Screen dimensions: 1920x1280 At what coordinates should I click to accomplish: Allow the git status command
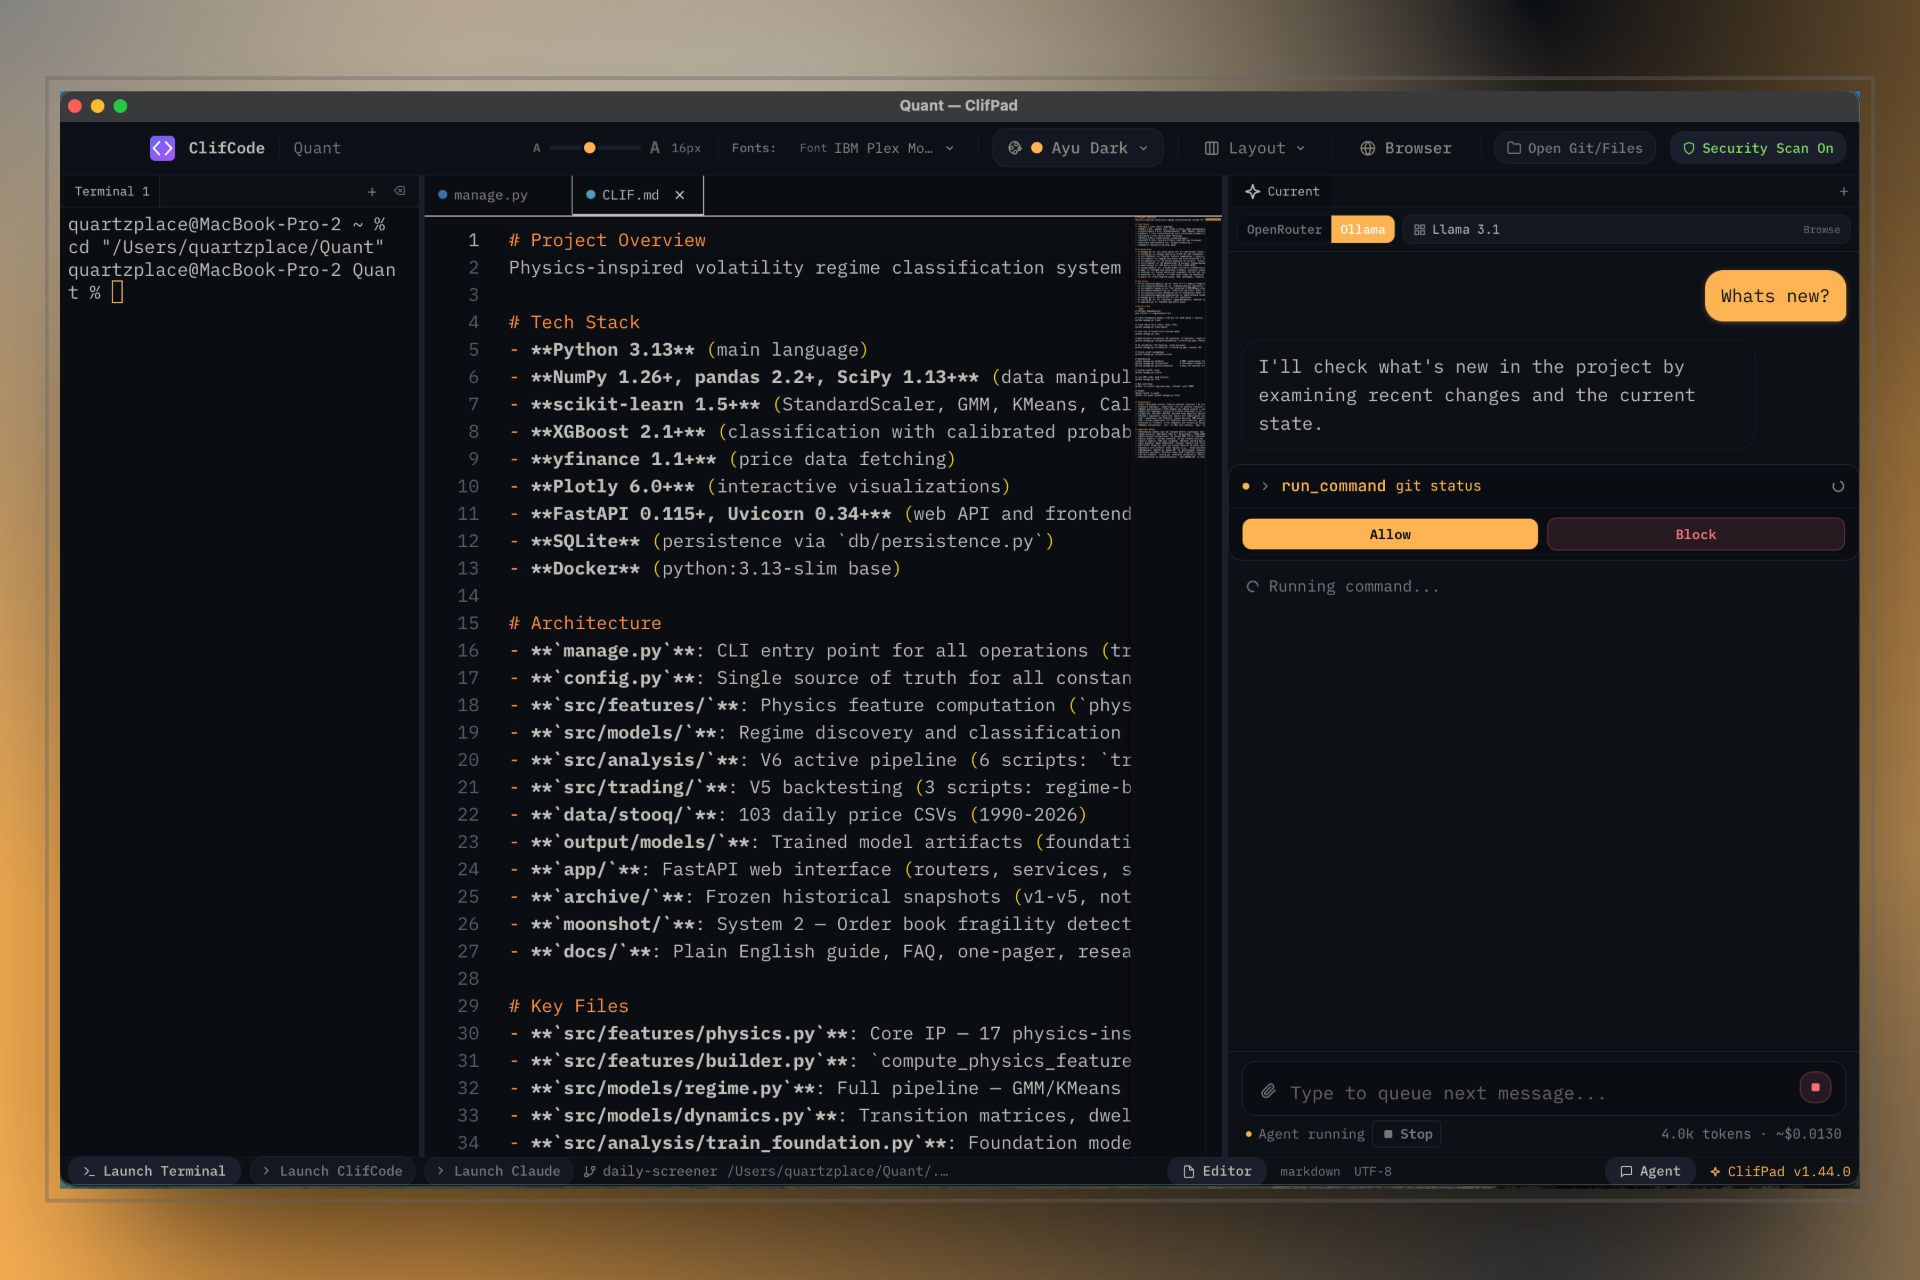pos(1390,534)
